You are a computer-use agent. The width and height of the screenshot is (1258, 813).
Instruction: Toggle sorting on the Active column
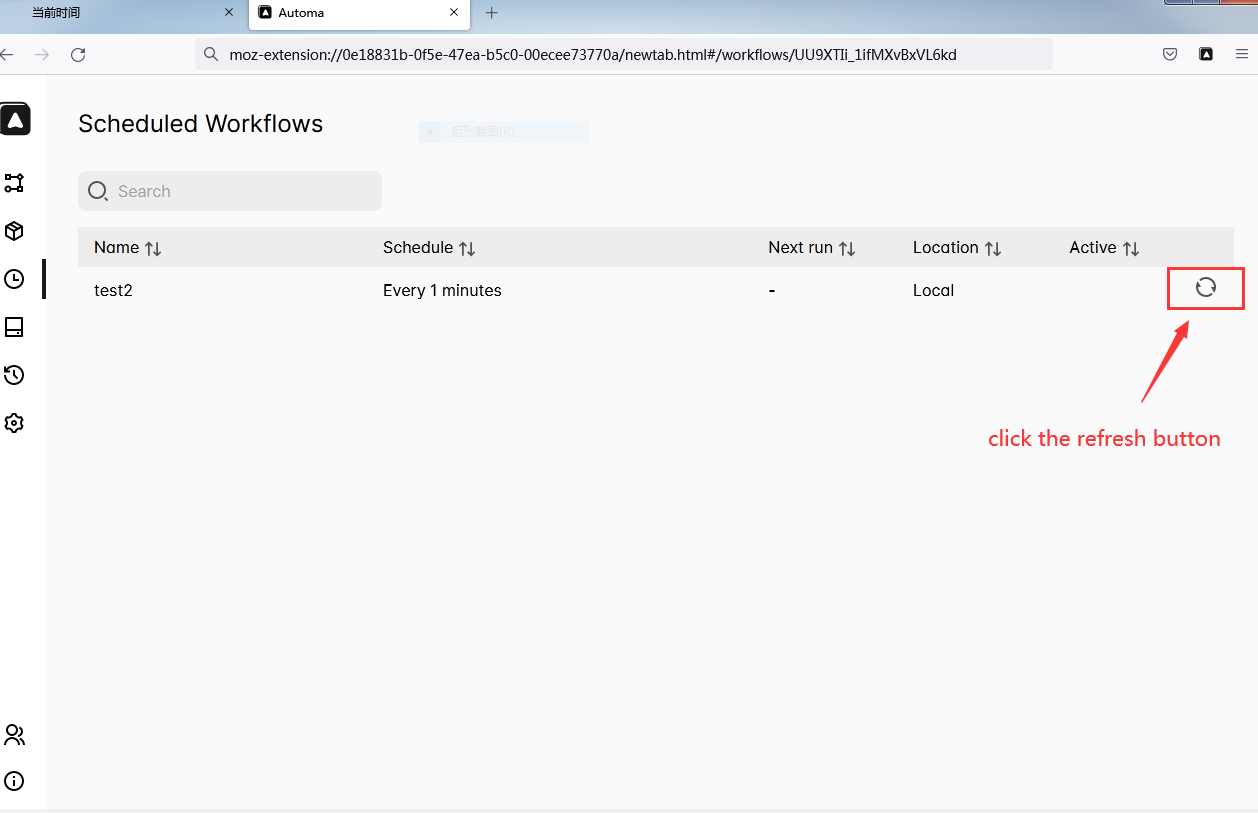(1104, 247)
